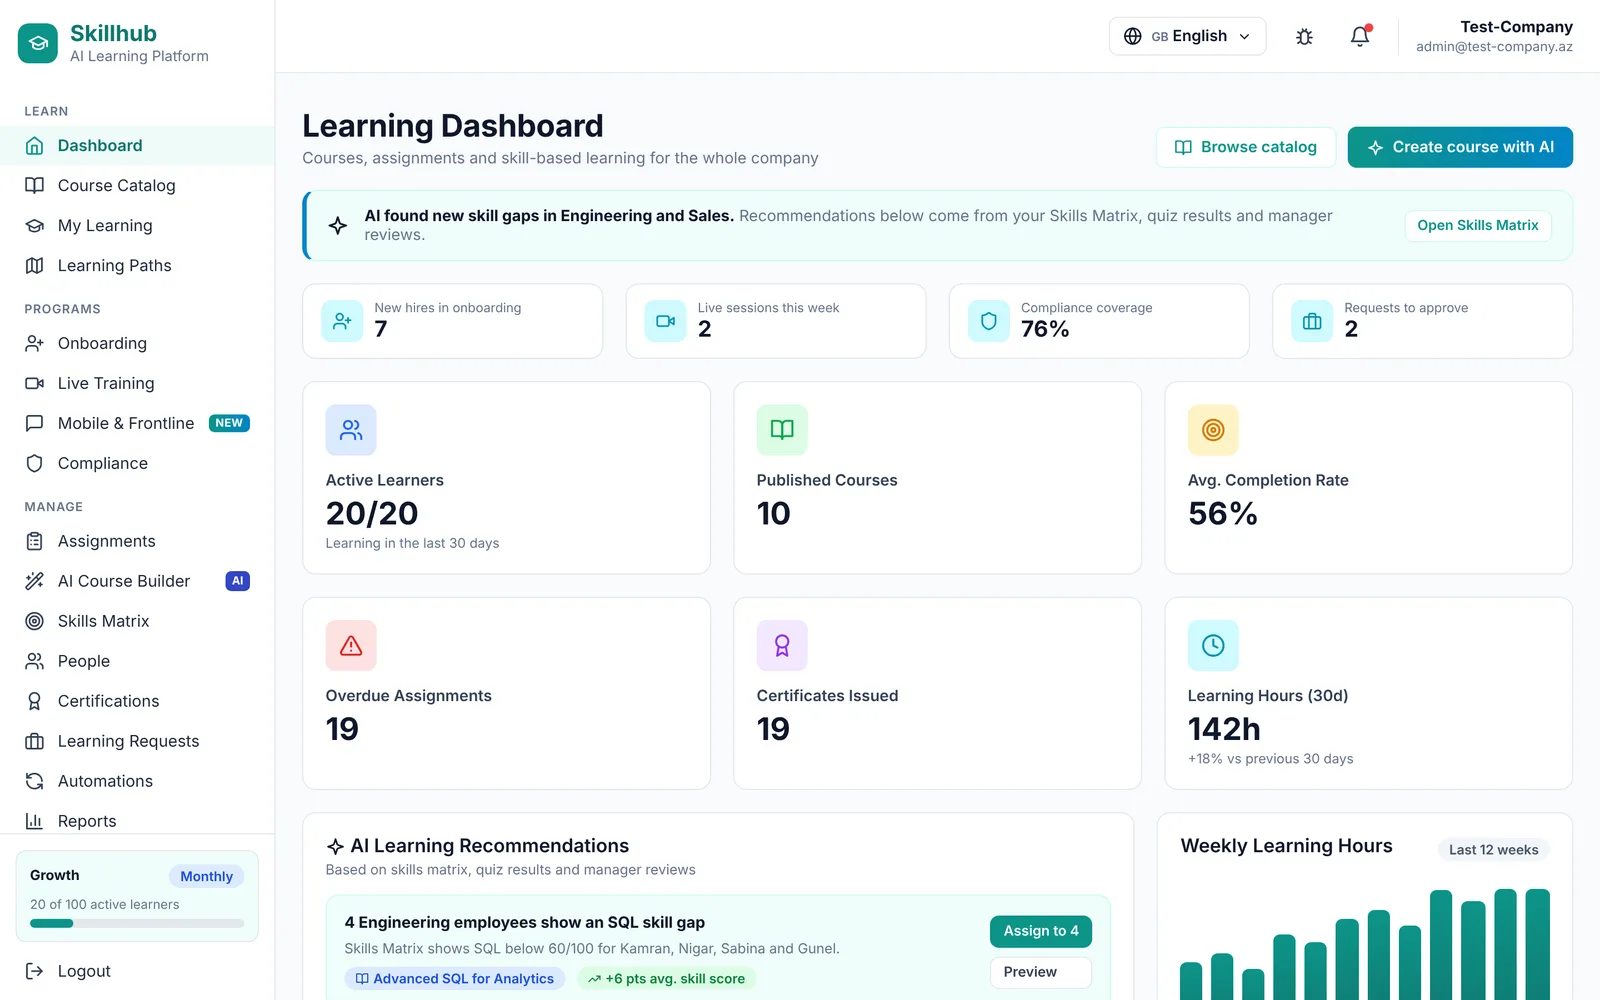Open My Learning page
The height and width of the screenshot is (1000, 1600).
(137, 226)
